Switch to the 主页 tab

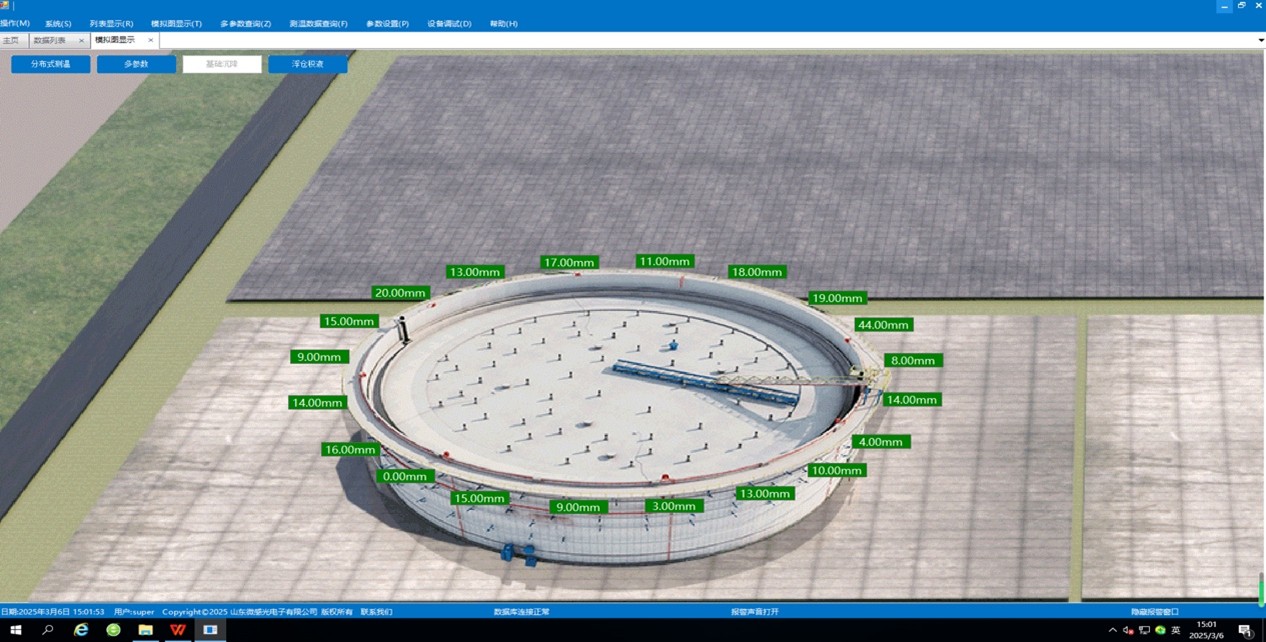tap(11, 41)
